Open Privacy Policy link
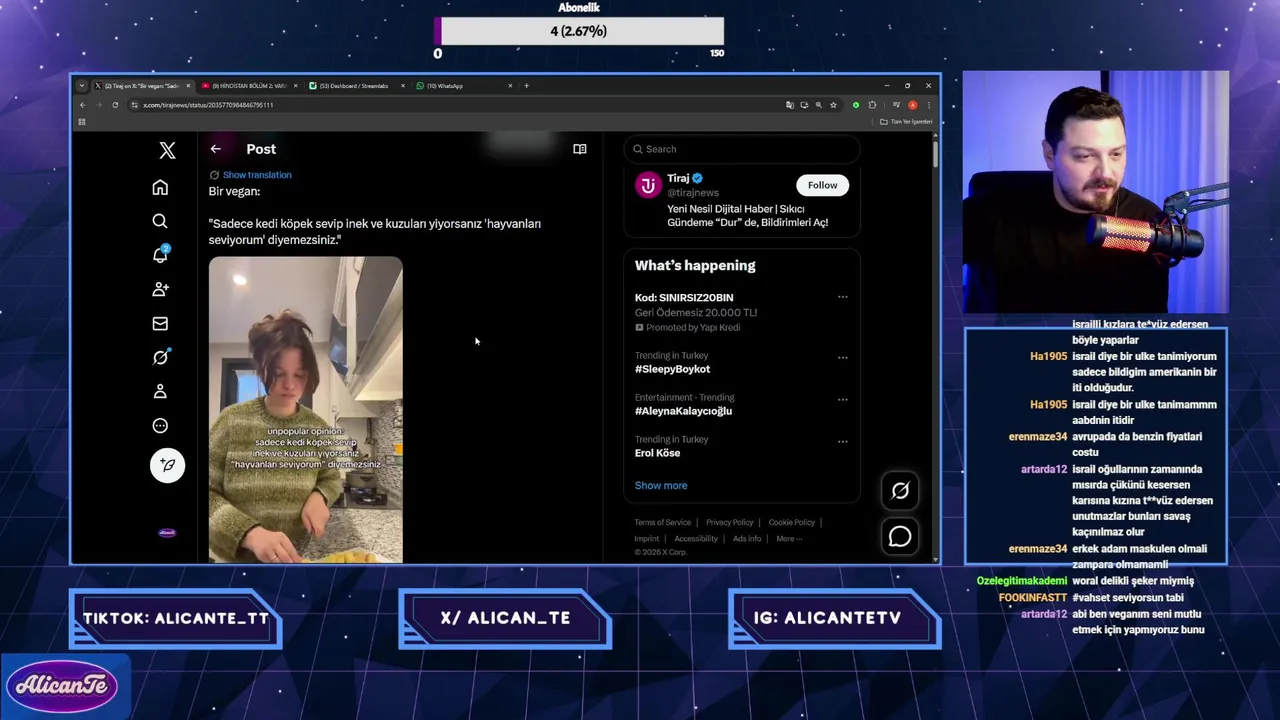 pos(729,522)
